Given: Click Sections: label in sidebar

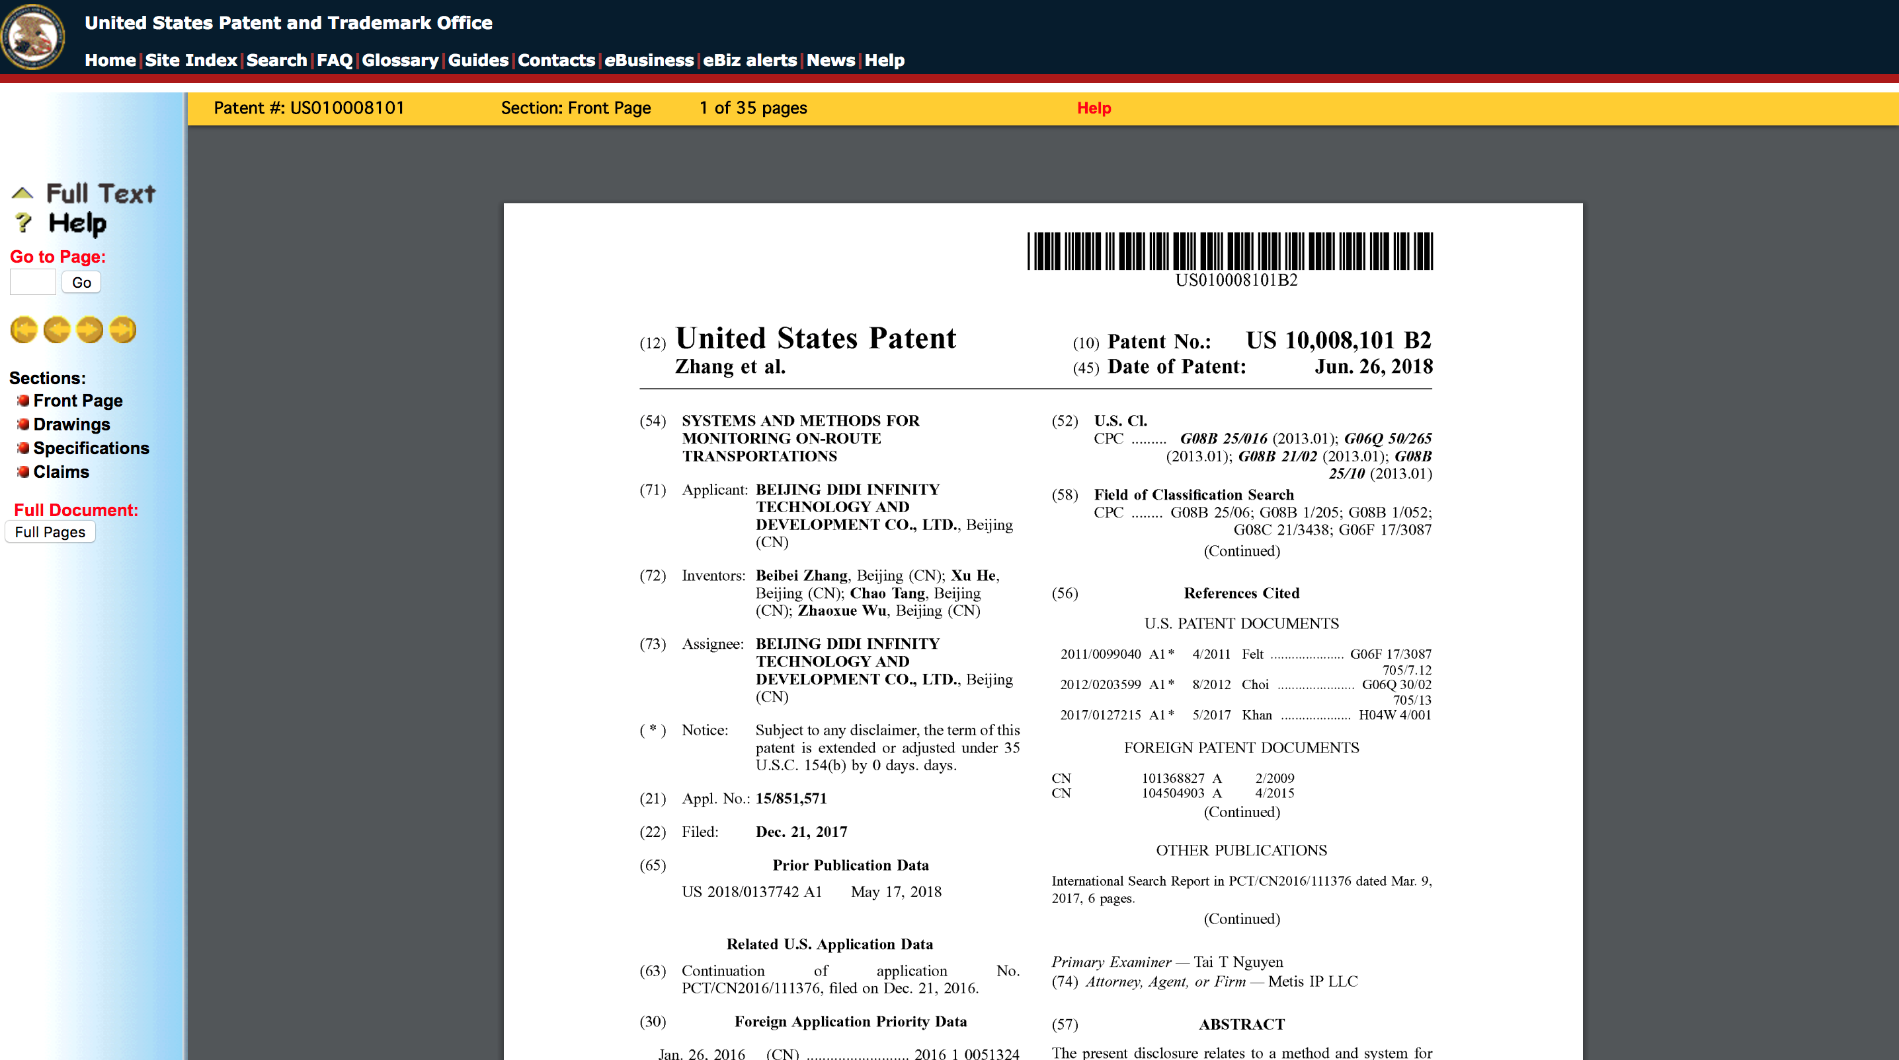Looking at the screenshot, I should (x=47, y=378).
